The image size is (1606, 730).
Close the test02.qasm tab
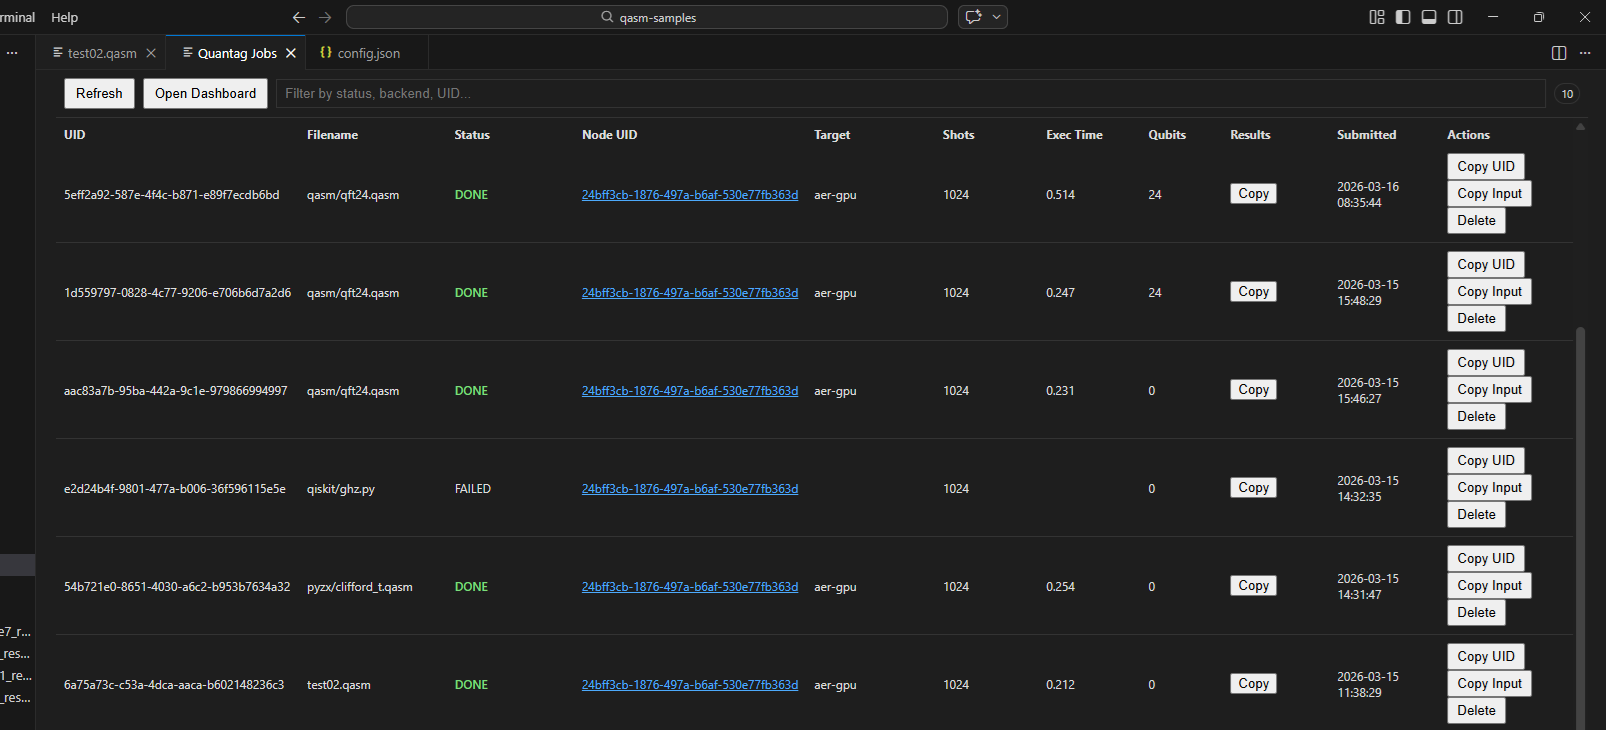pos(151,53)
